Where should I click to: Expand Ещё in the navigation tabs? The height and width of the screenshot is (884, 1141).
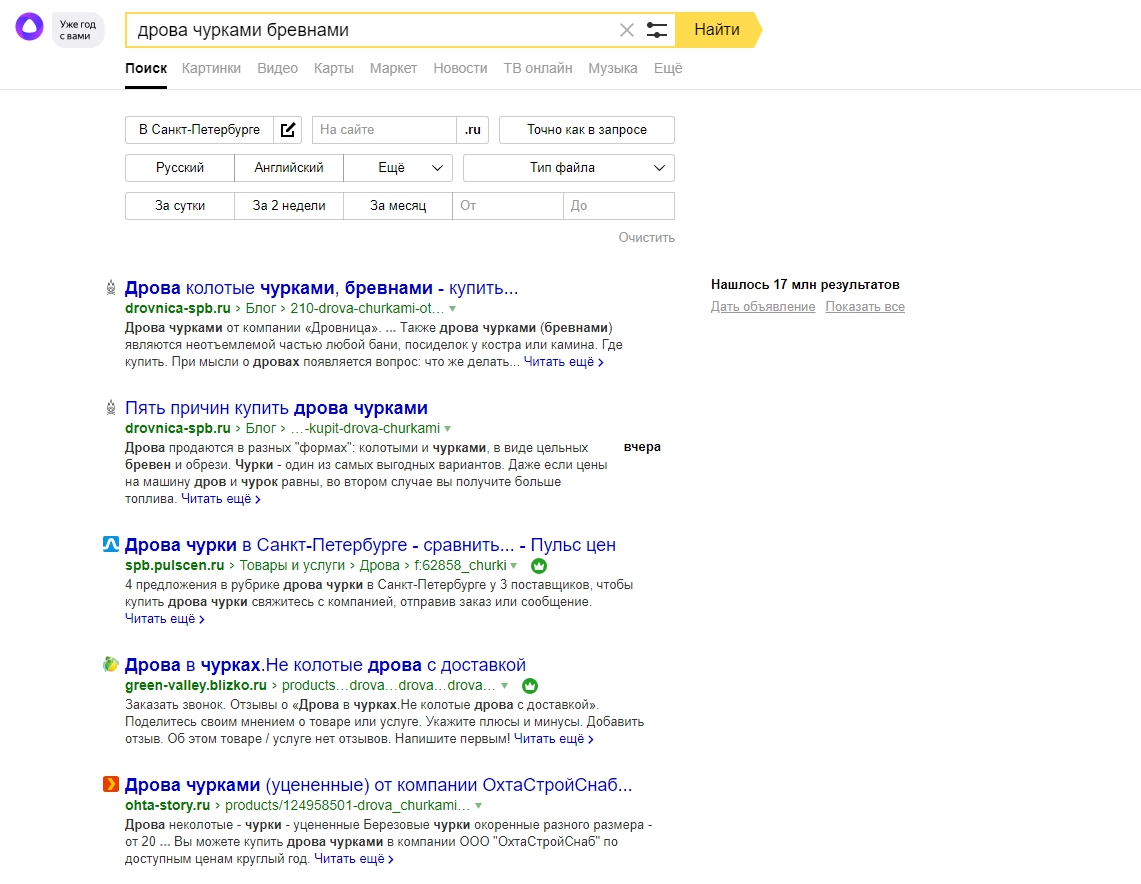point(668,68)
